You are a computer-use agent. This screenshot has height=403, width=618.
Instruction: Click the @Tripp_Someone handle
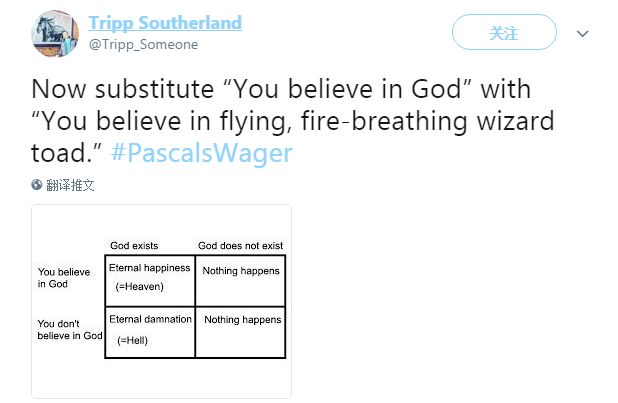point(143,45)
